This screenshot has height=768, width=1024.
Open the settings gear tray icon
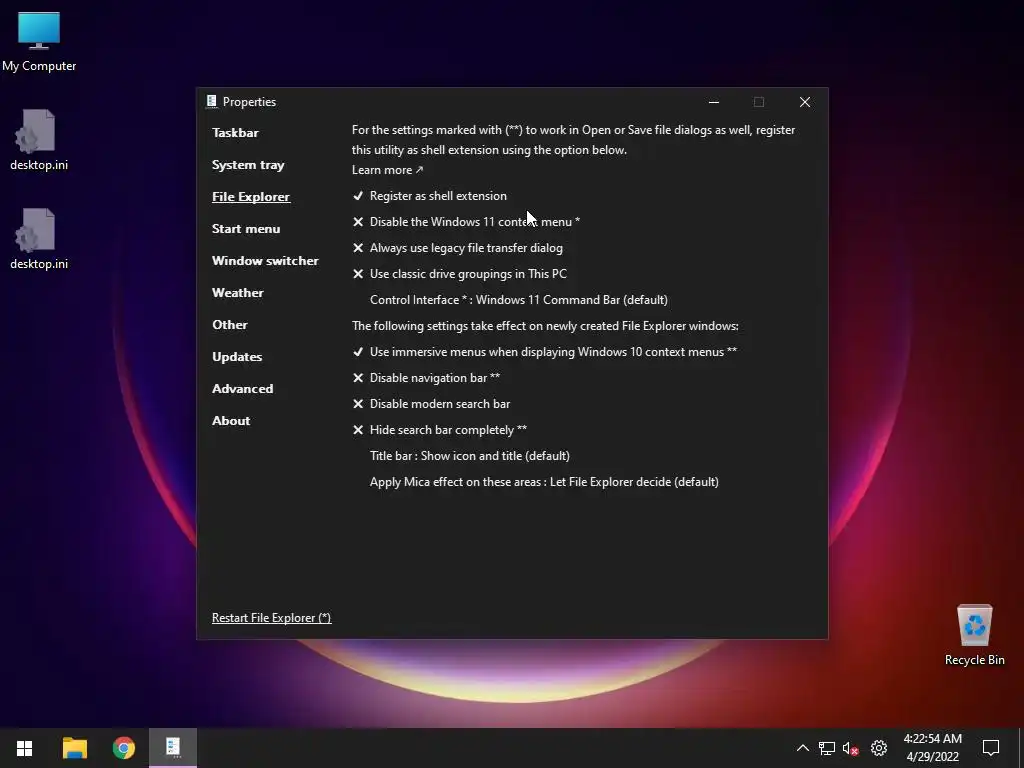click(x=879, y=748)
